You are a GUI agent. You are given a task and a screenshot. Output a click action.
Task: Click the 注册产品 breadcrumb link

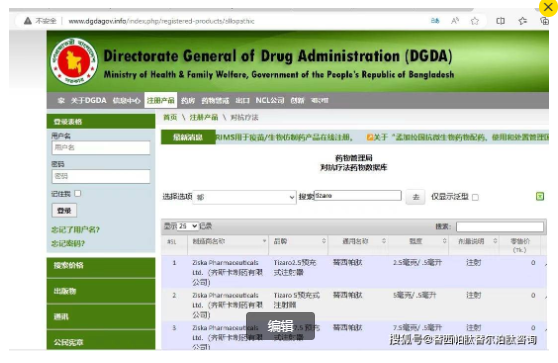[204, 117]
